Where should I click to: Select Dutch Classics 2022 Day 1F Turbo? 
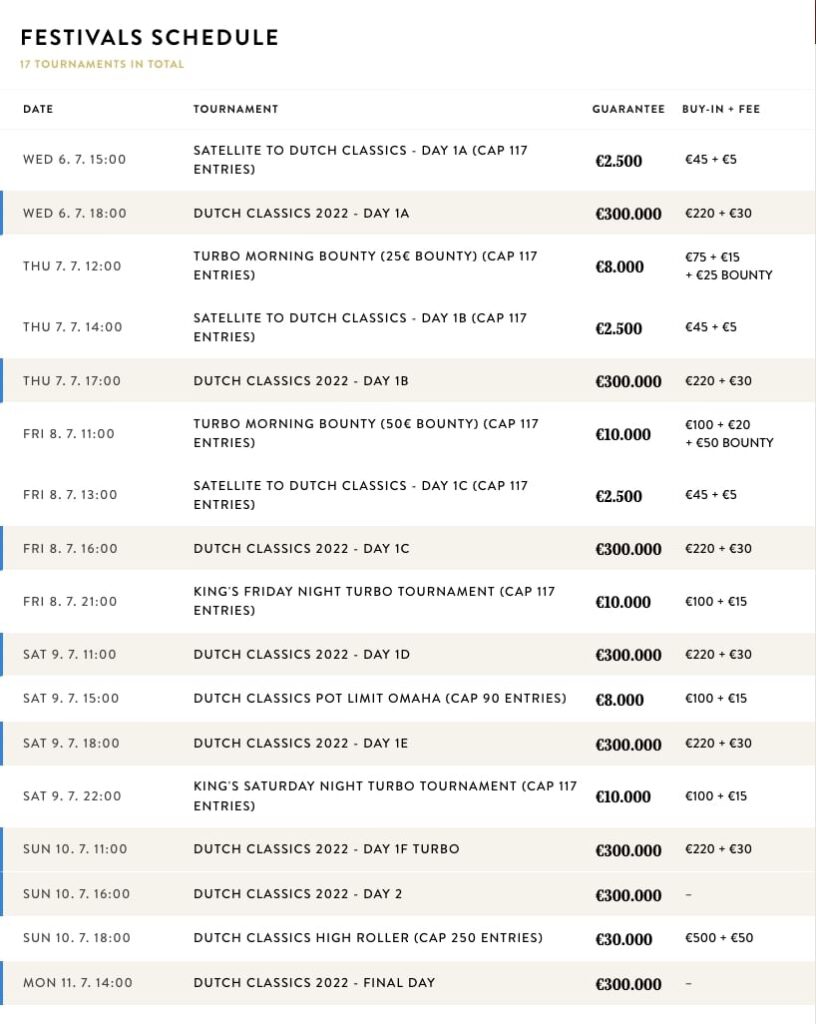(326, 850)
